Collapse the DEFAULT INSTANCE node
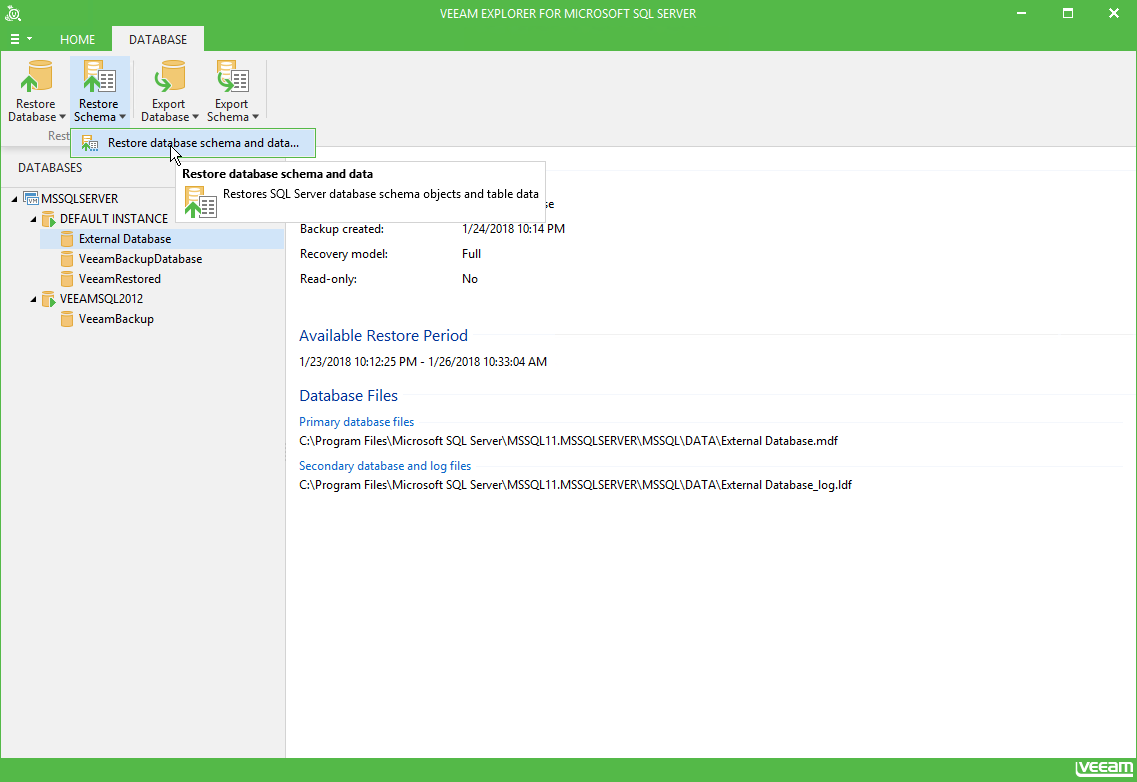 (x=33, y=219)
